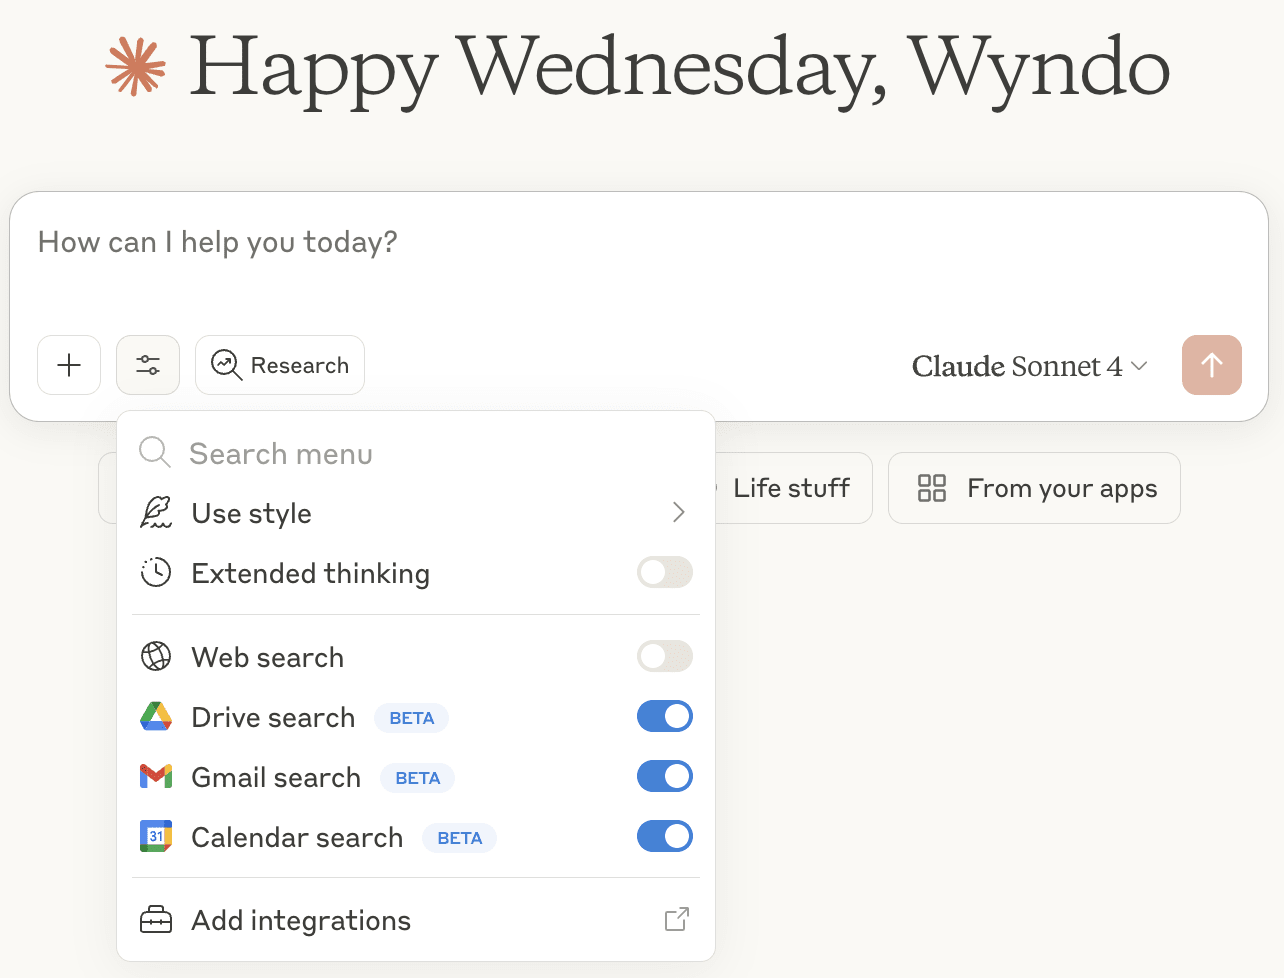Click the Google Calendar icon

[156, 837]
